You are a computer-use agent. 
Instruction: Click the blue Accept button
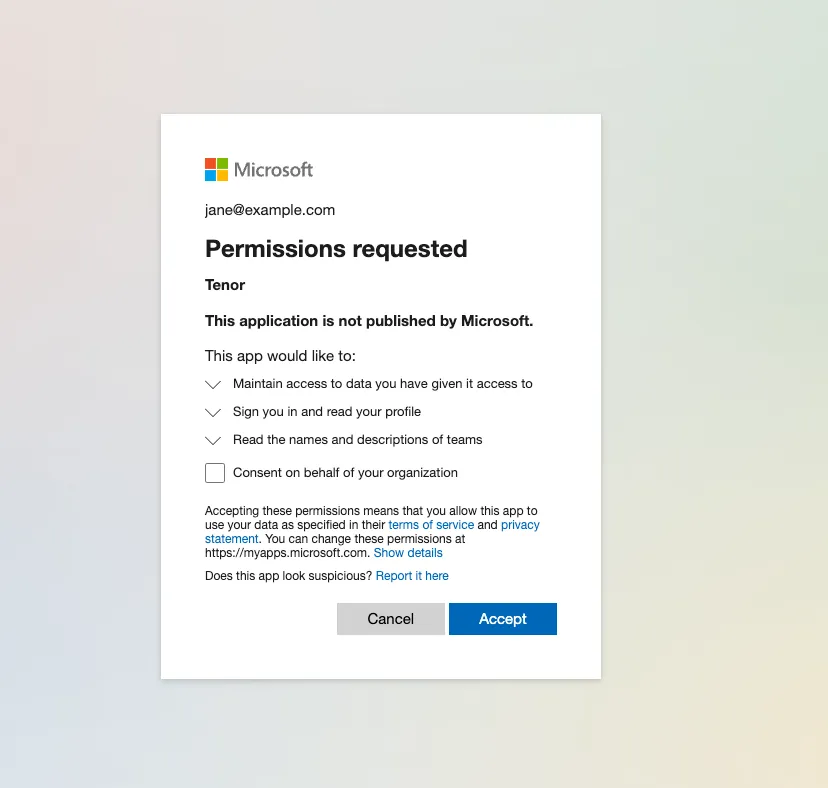pyautogui.click(x=503, y=619)
